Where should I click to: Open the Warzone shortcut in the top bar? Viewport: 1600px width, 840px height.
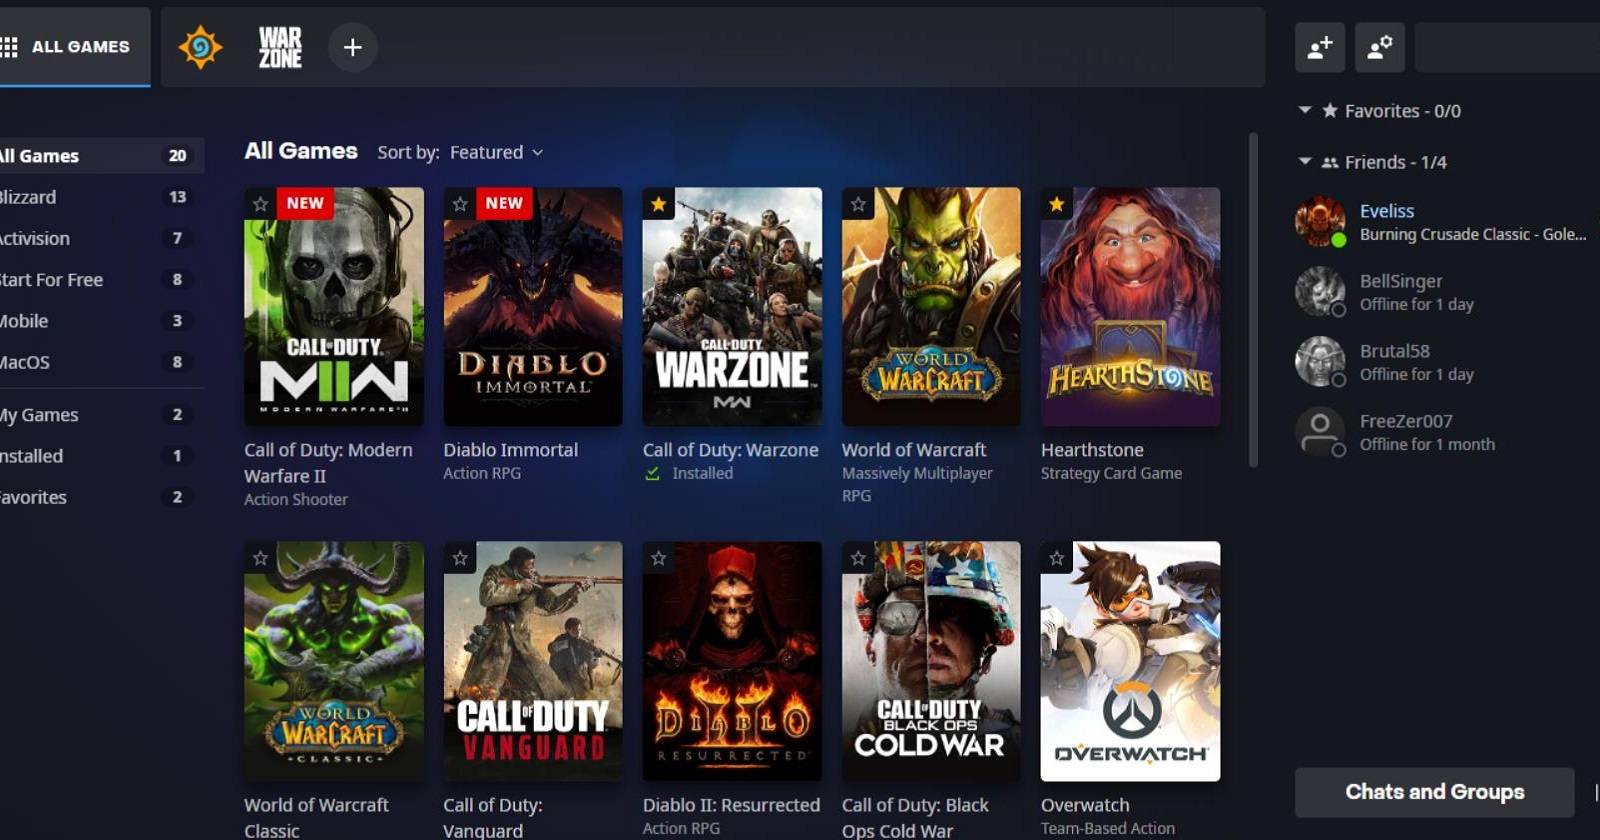click(280, 47)
